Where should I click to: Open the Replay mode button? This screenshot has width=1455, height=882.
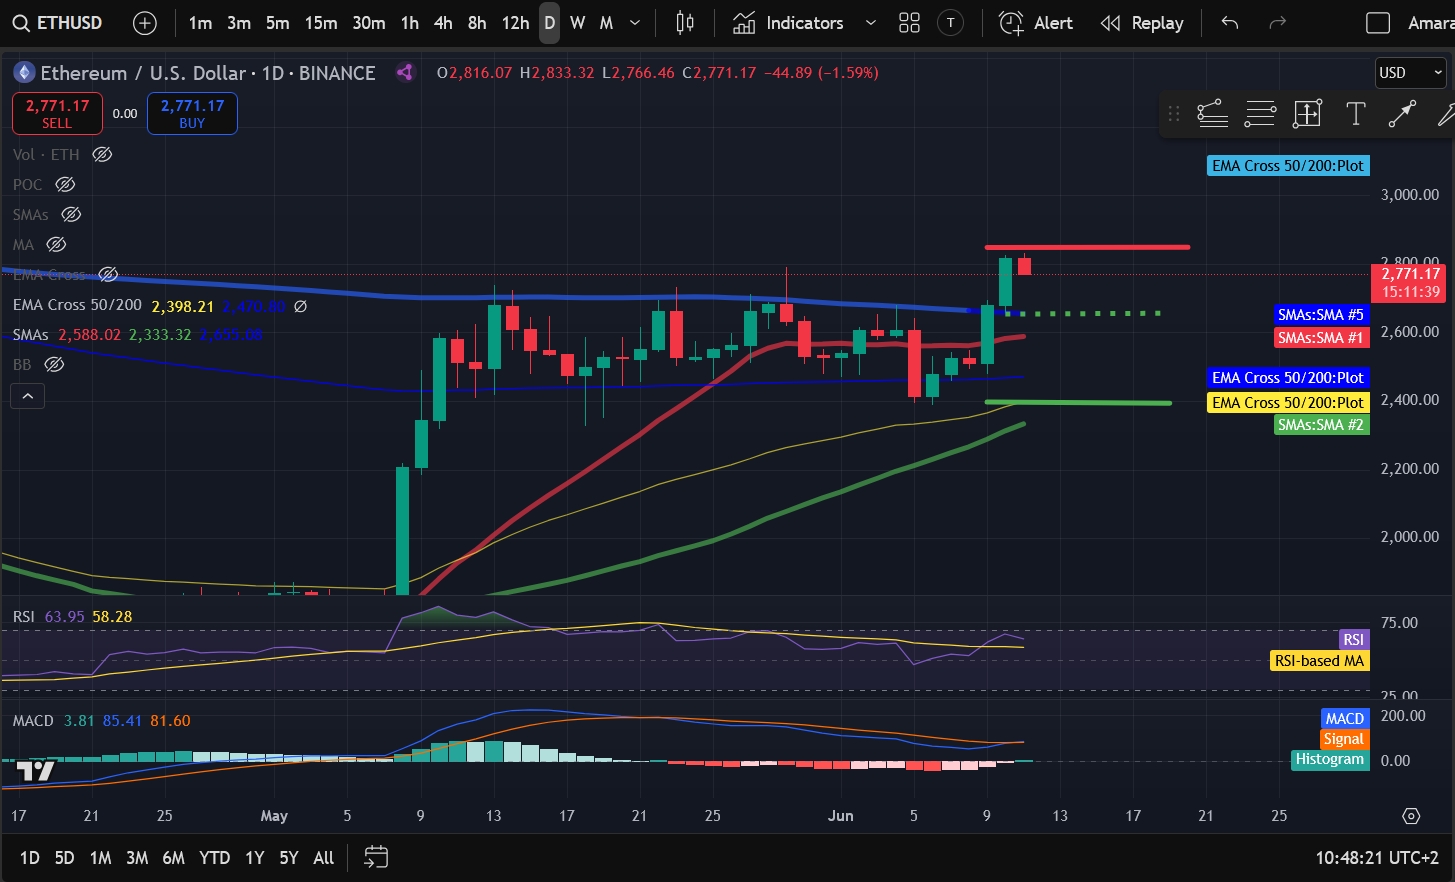coord(1142,22)
